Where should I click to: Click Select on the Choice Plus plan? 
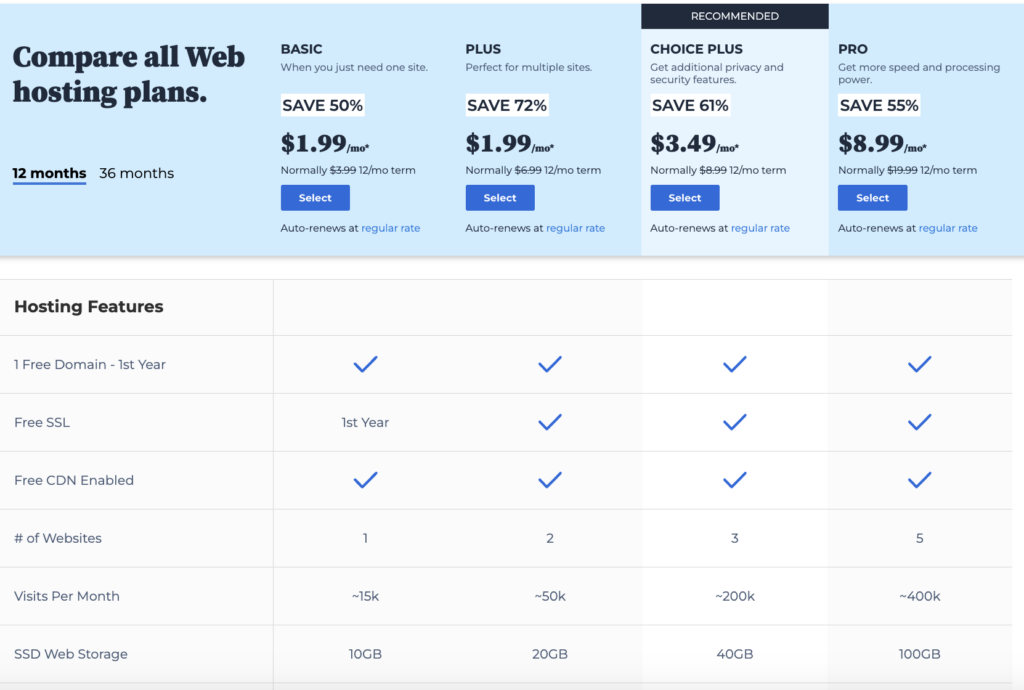tap(684, 197)
